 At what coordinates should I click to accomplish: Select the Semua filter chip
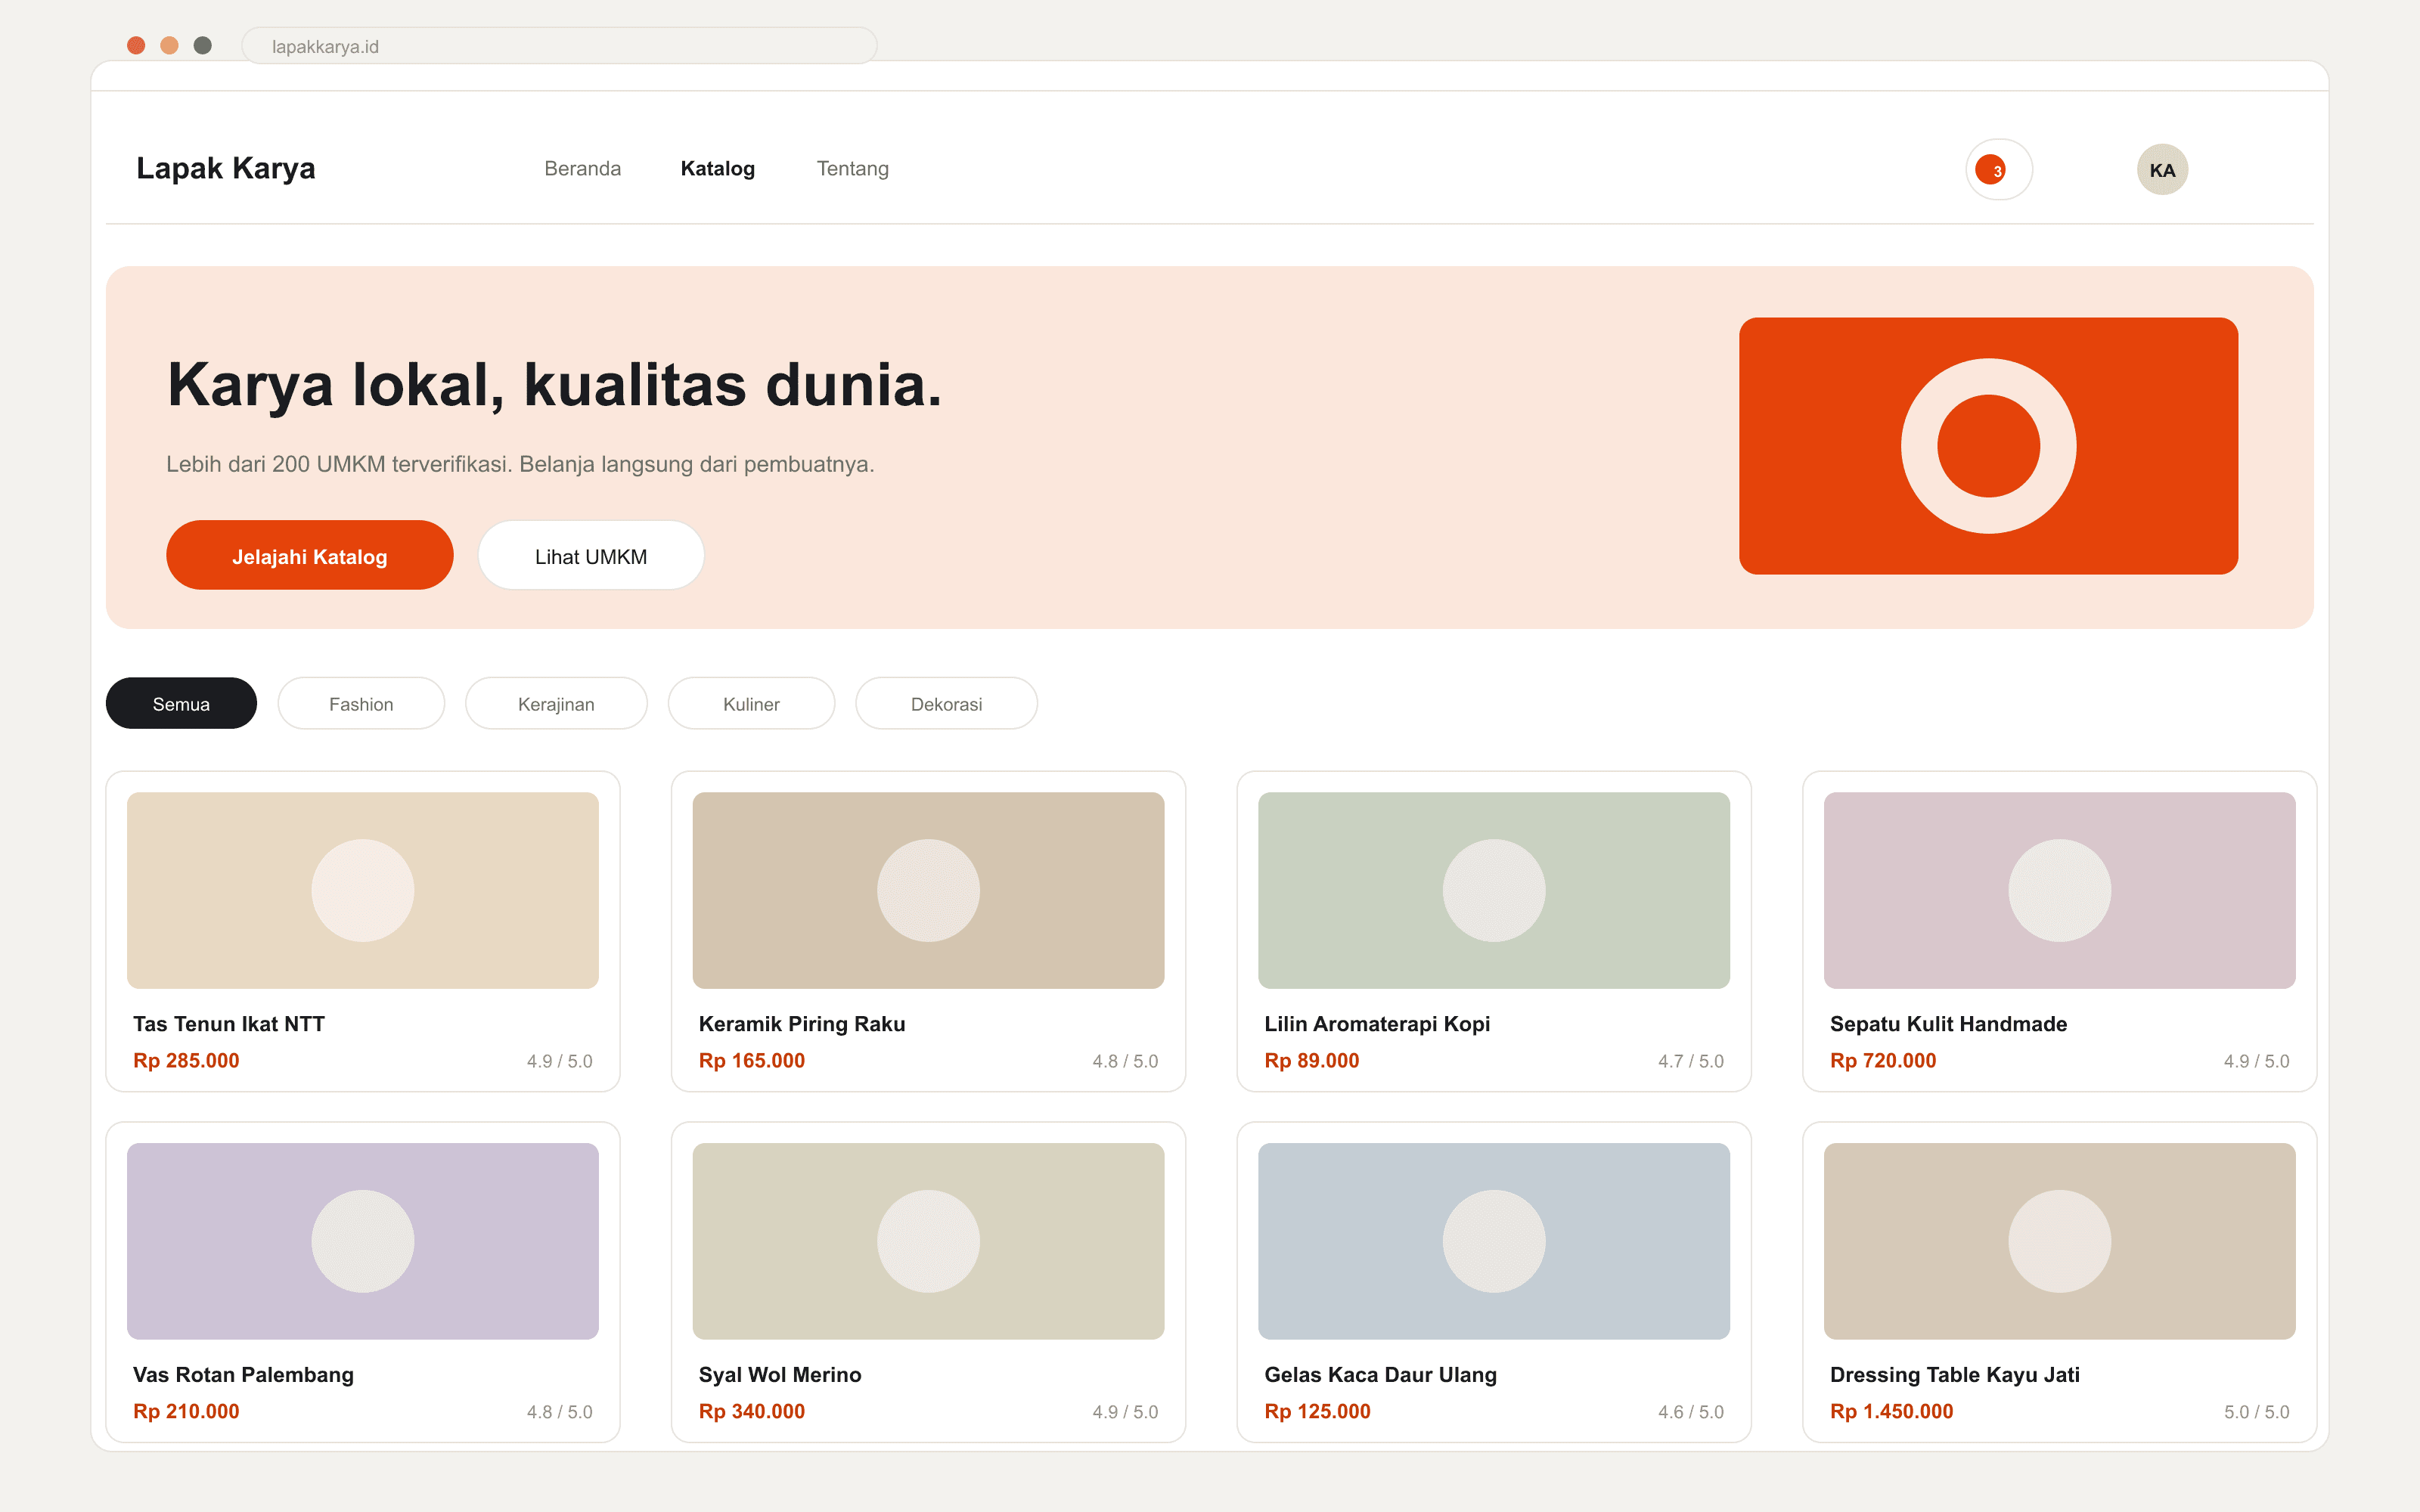(181, 704)
